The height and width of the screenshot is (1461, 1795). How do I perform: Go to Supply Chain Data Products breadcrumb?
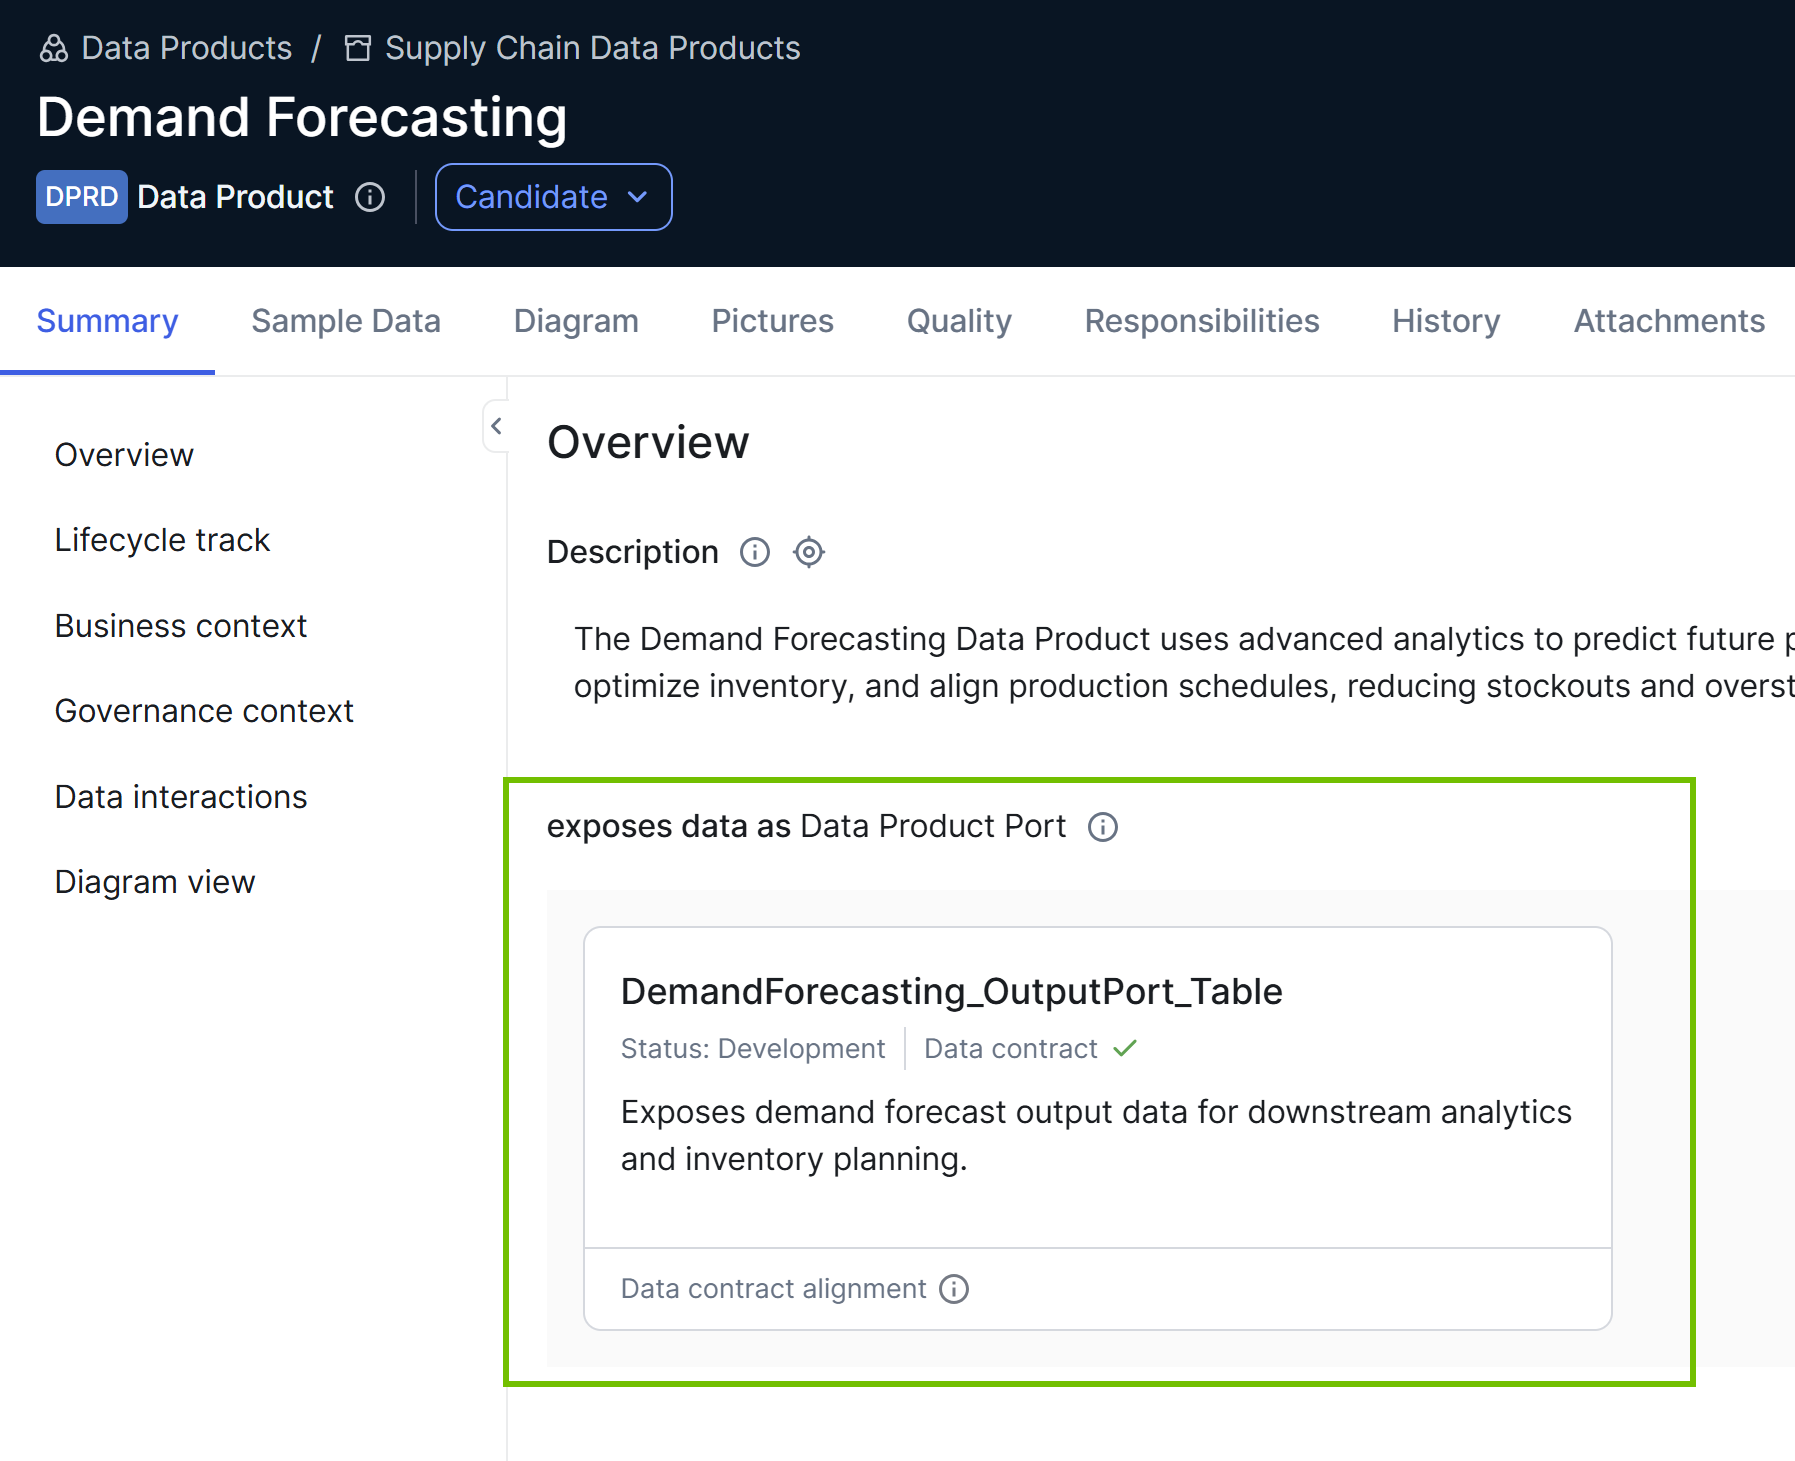coord(593,48)
